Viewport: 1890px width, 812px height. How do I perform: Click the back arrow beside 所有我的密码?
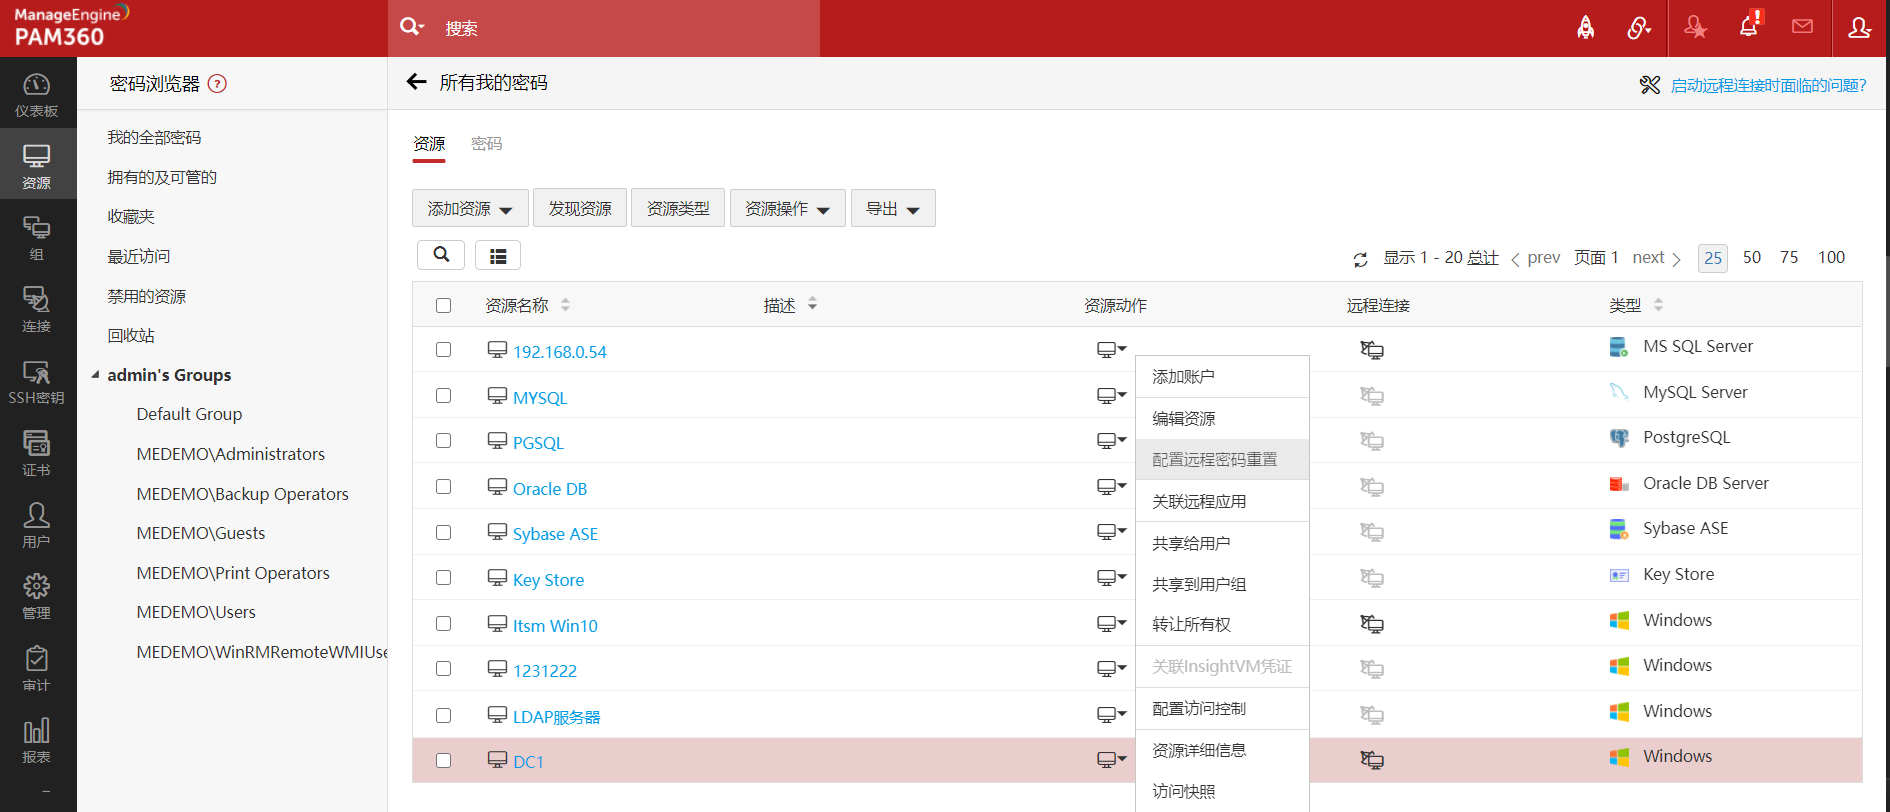(416, 82)
